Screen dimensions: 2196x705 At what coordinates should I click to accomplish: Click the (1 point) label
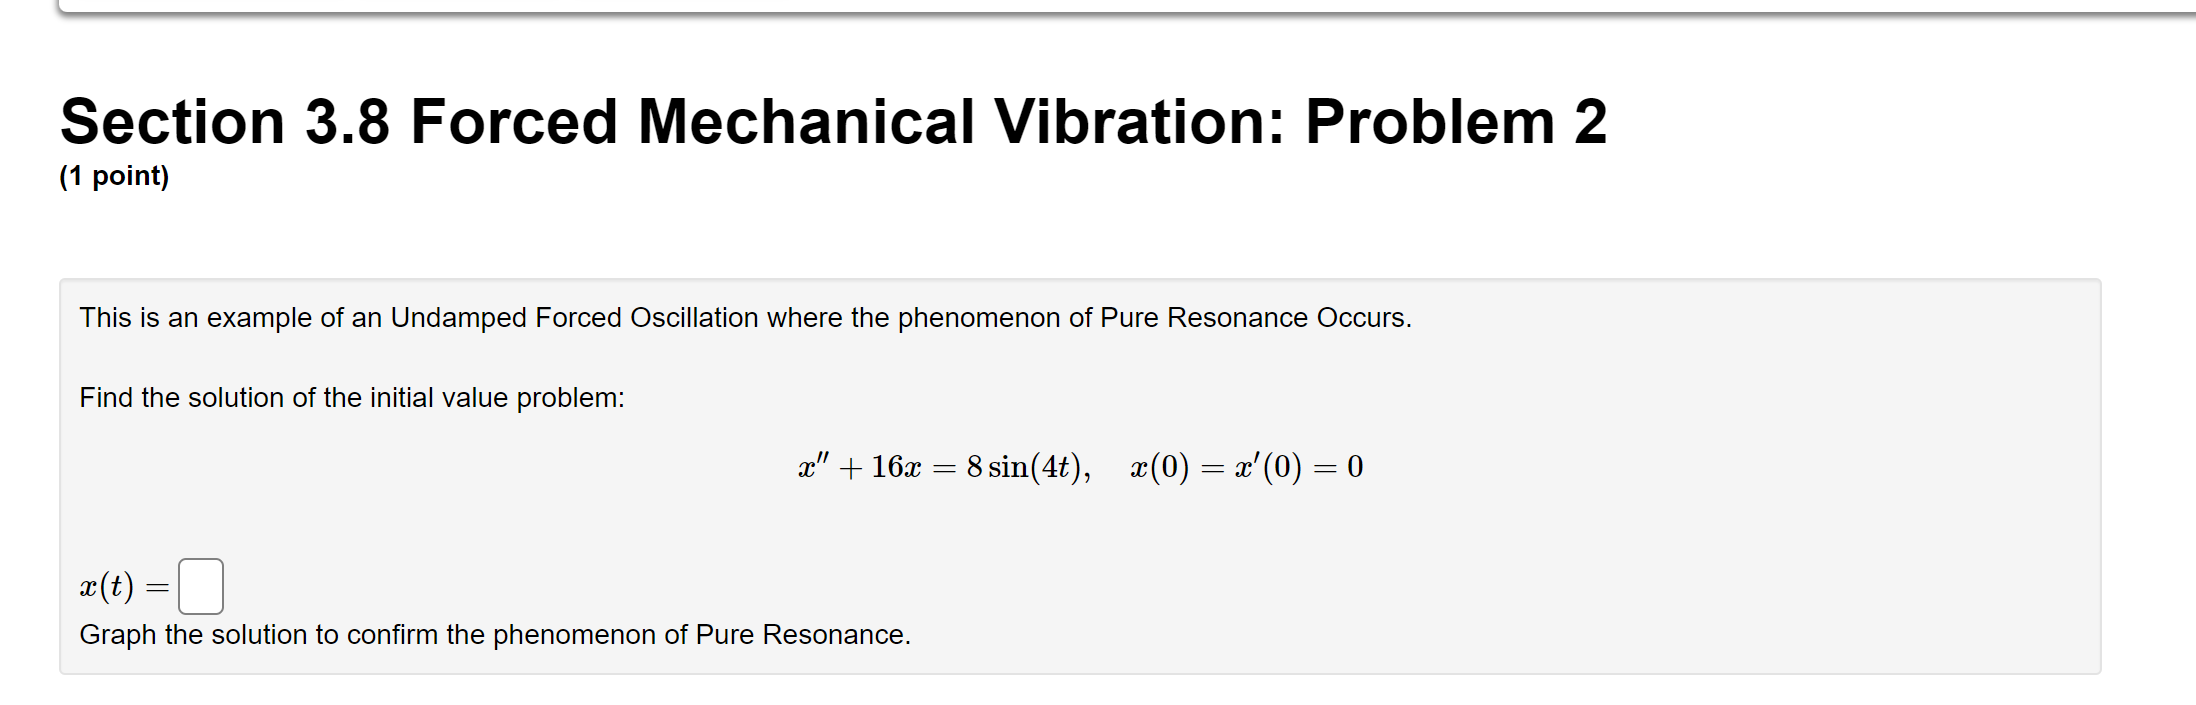click(113, 176)
